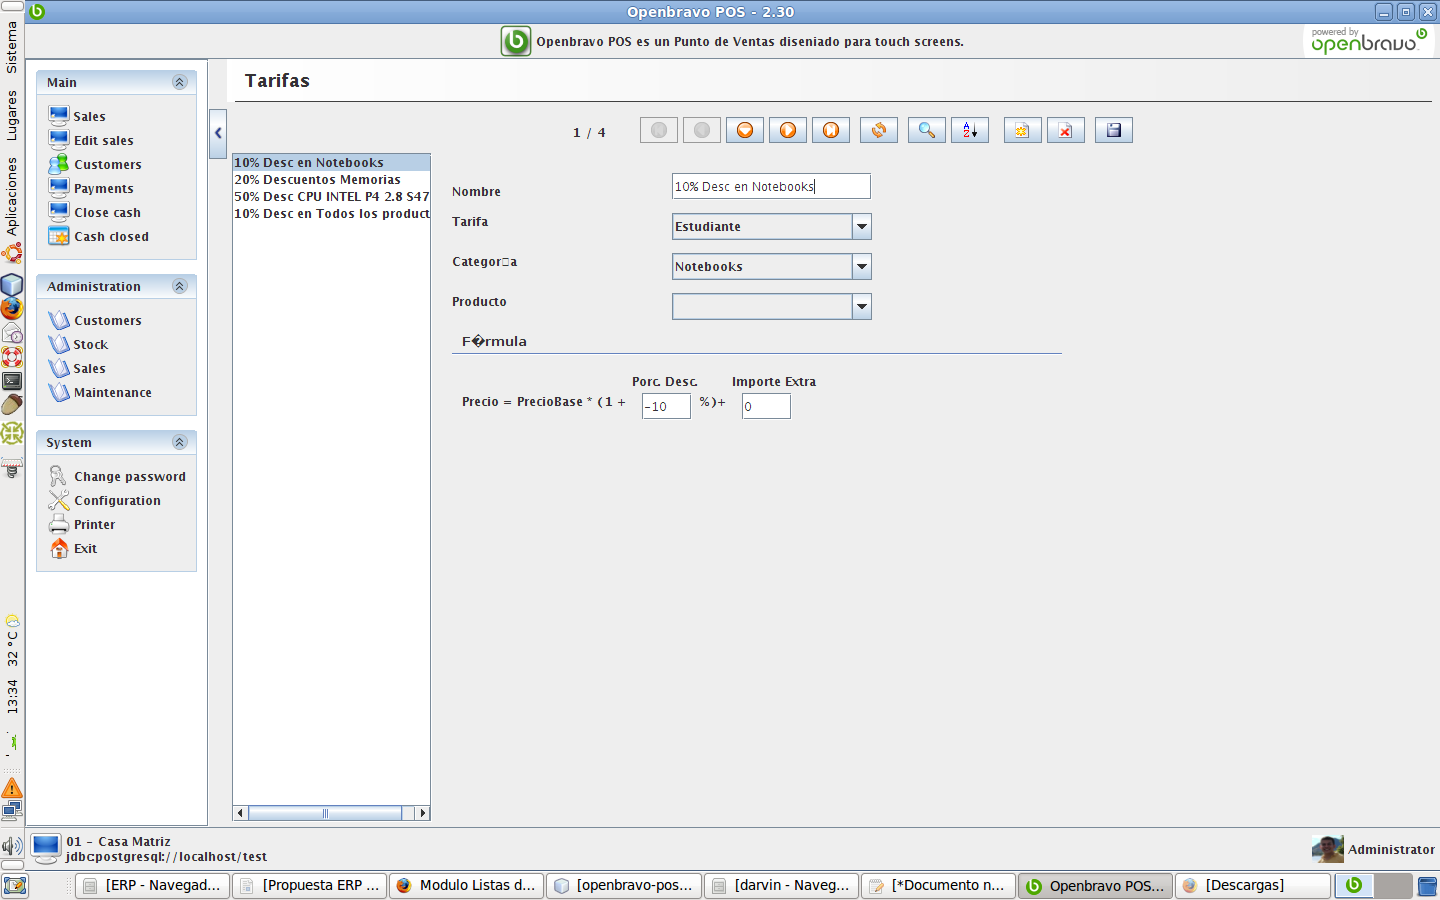Collapse the left menu with the arrow

tap(218, 133)
